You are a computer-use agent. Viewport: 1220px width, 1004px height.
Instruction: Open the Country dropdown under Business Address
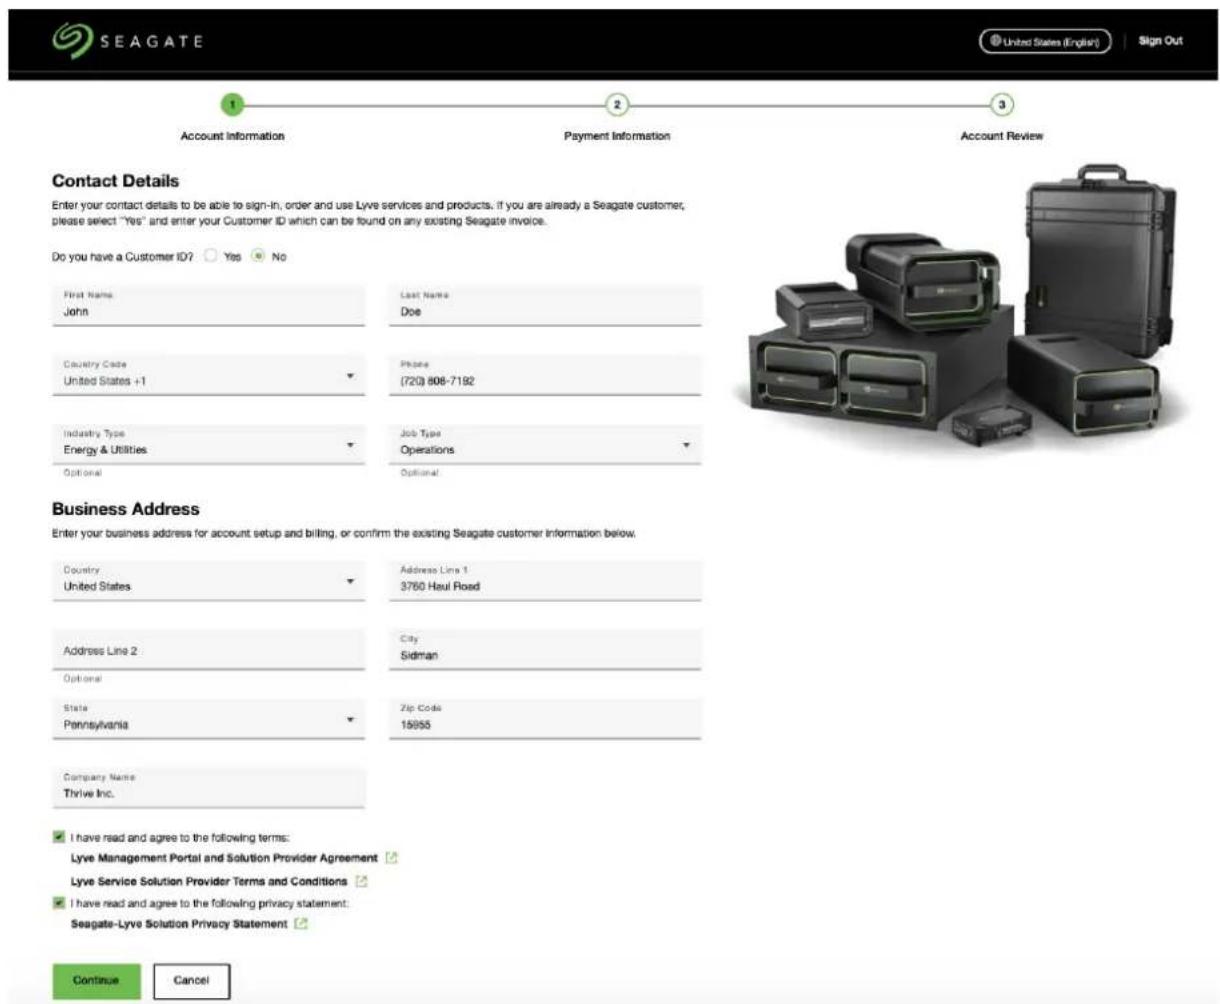pos(208,580)
